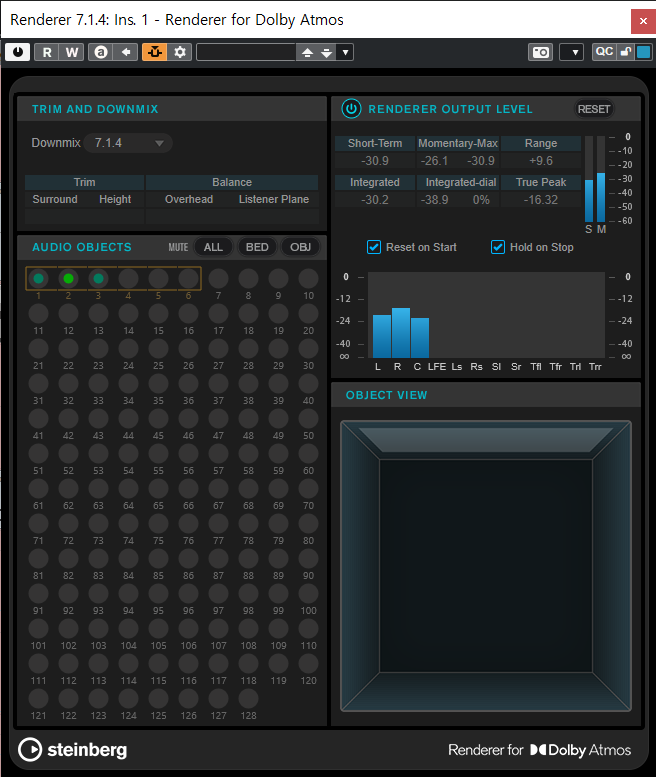Open the Downmix 7.1.4 dropdown
Image resolution: width=656 pixels, height=777 pixels.
pos(128,143)
